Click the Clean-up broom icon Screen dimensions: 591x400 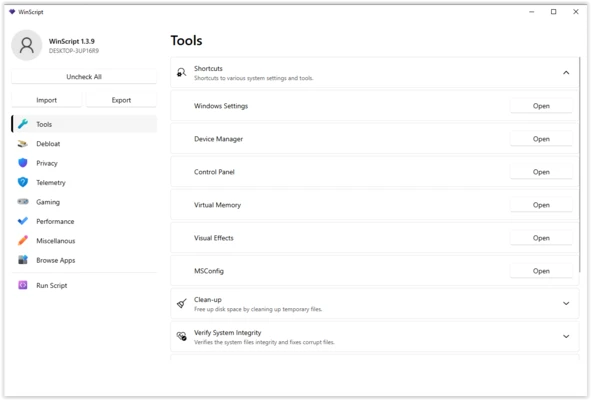(182, 303)
